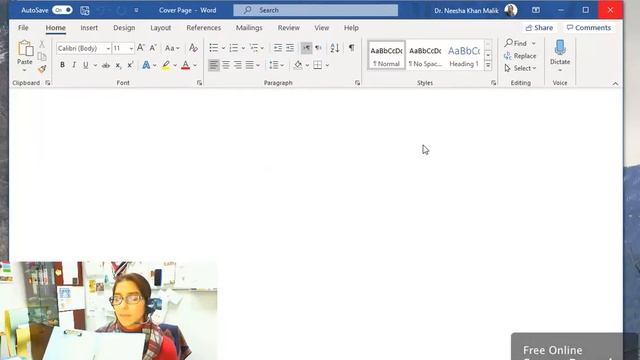
Task: Increase paragraph indent
Action: pos(290,48)
